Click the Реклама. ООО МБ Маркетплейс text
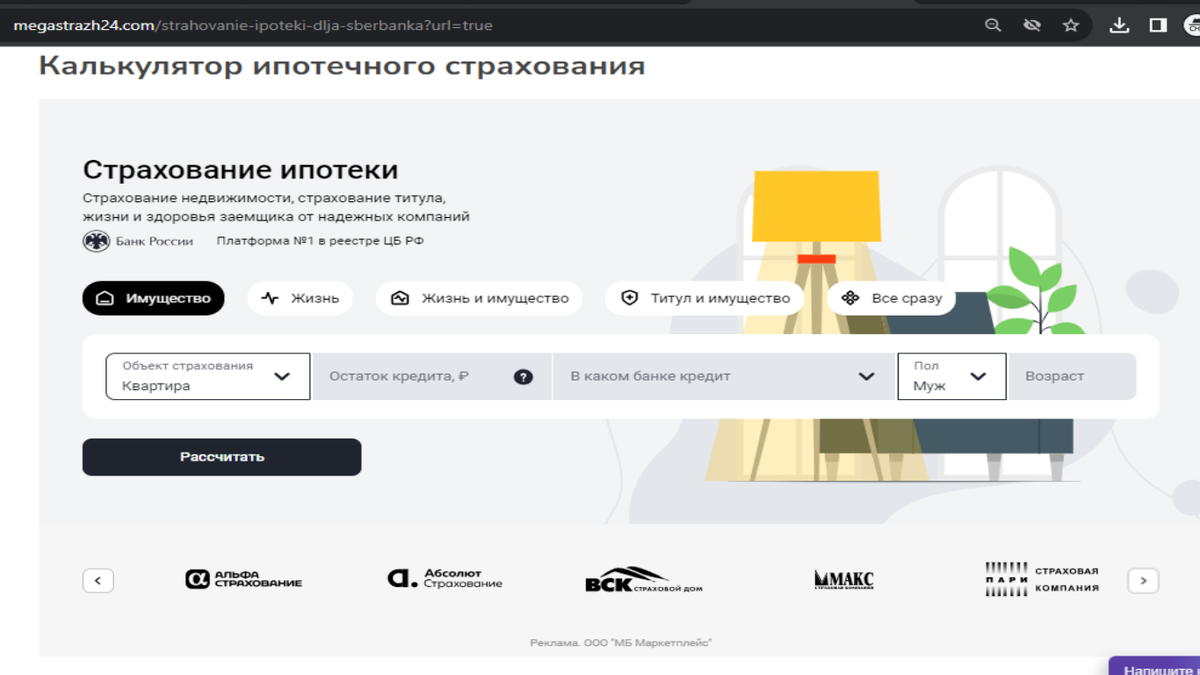This screenshot has height=675, width=1200. tap(621, 643)
